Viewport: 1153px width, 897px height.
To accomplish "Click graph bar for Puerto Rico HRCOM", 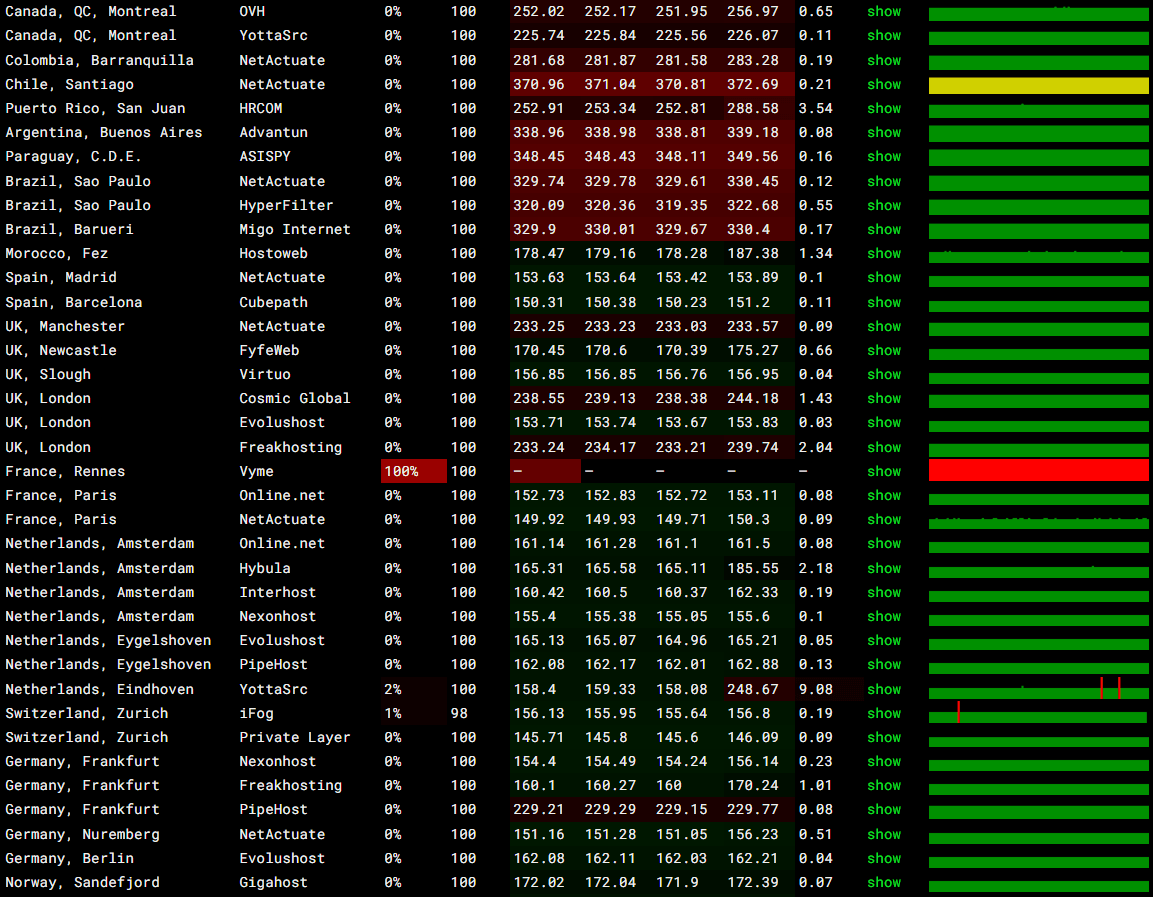I will (1038, 112).
